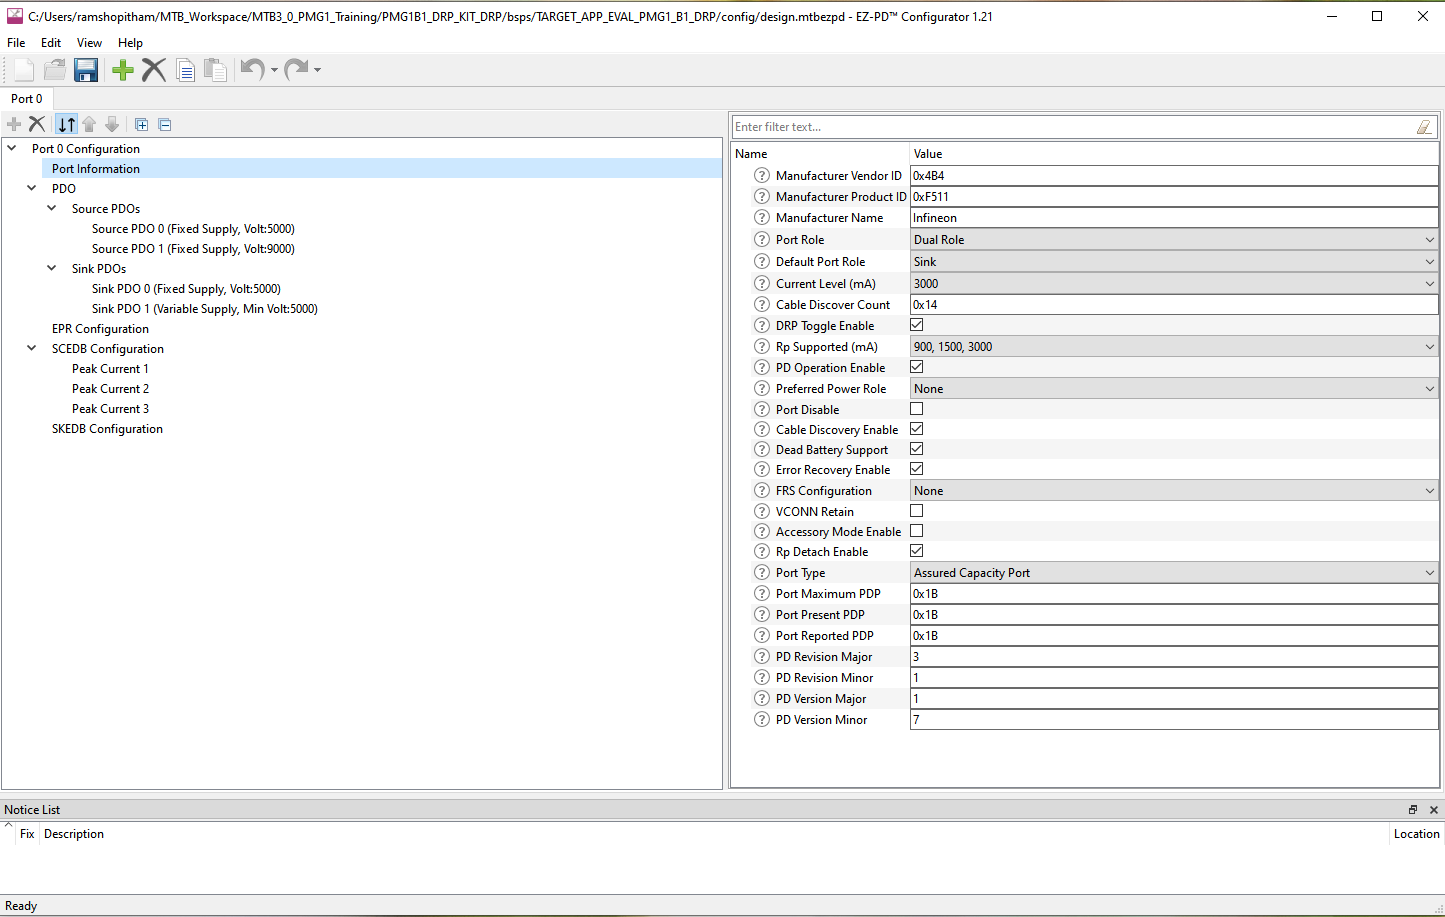Toggle Cable Discovery Enable checkbox
This screenshot has width=1445, height=917.
[x=916, y=429]
